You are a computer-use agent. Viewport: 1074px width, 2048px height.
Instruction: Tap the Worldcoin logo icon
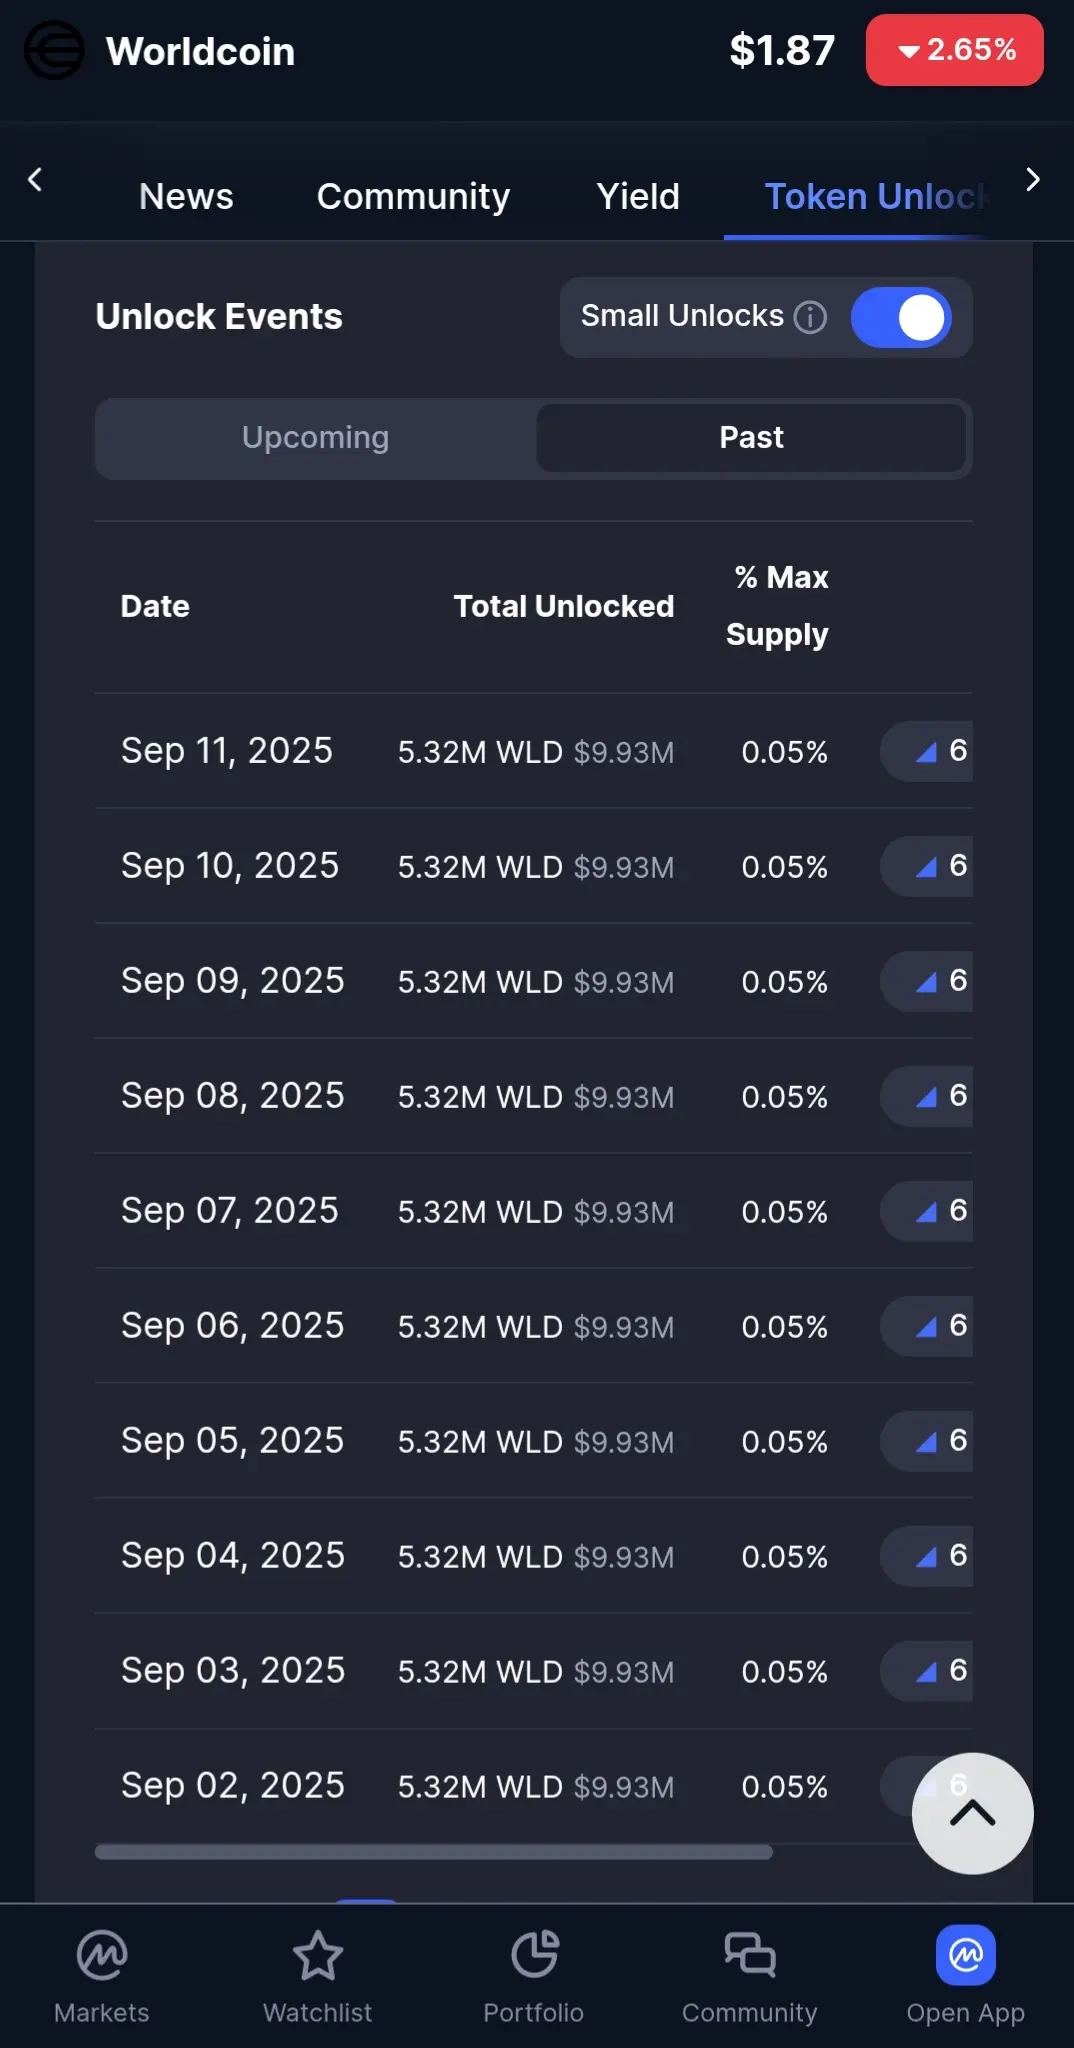pyautogui.click(x=54, y=51)
